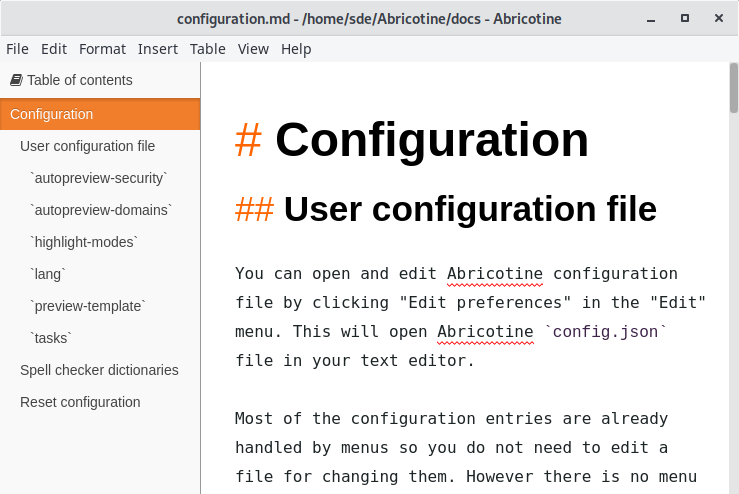The height and width of the screenshot is (494, 739).
Task: Jump to `preview-template` section
Action: pyautogui.click(x=100, y=306)
